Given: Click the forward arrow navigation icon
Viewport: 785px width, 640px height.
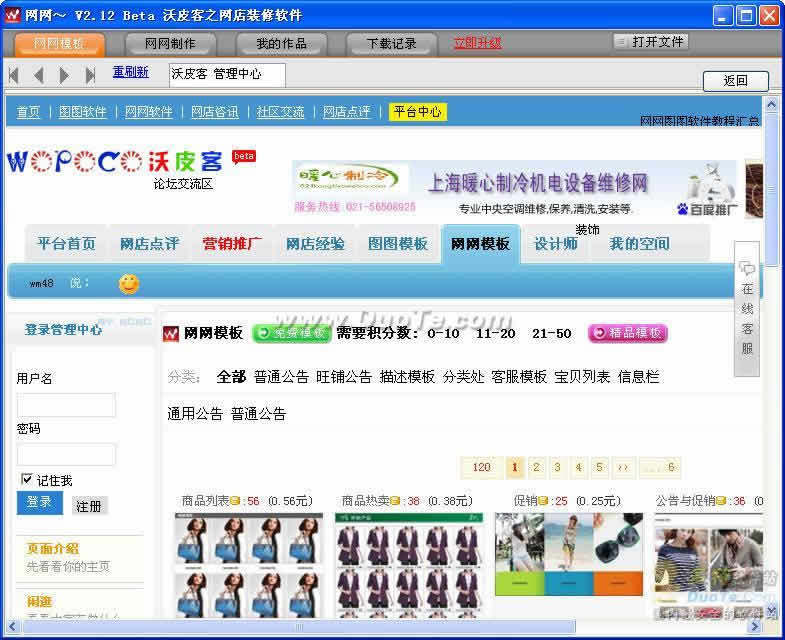Looking at the screenshot, I should point(64,75).
